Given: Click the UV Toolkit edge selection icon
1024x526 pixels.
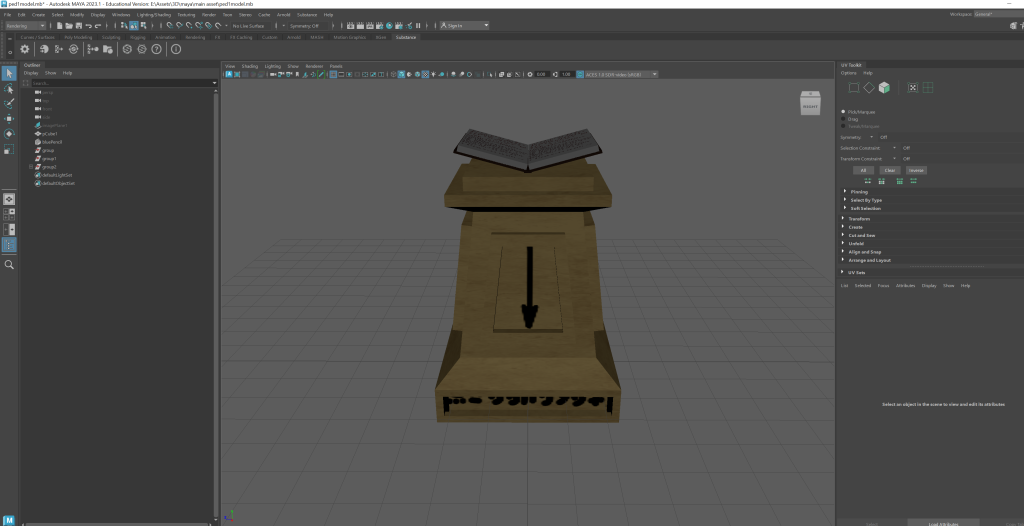Looking at the screenshot, I should click(x=856, y=88).
